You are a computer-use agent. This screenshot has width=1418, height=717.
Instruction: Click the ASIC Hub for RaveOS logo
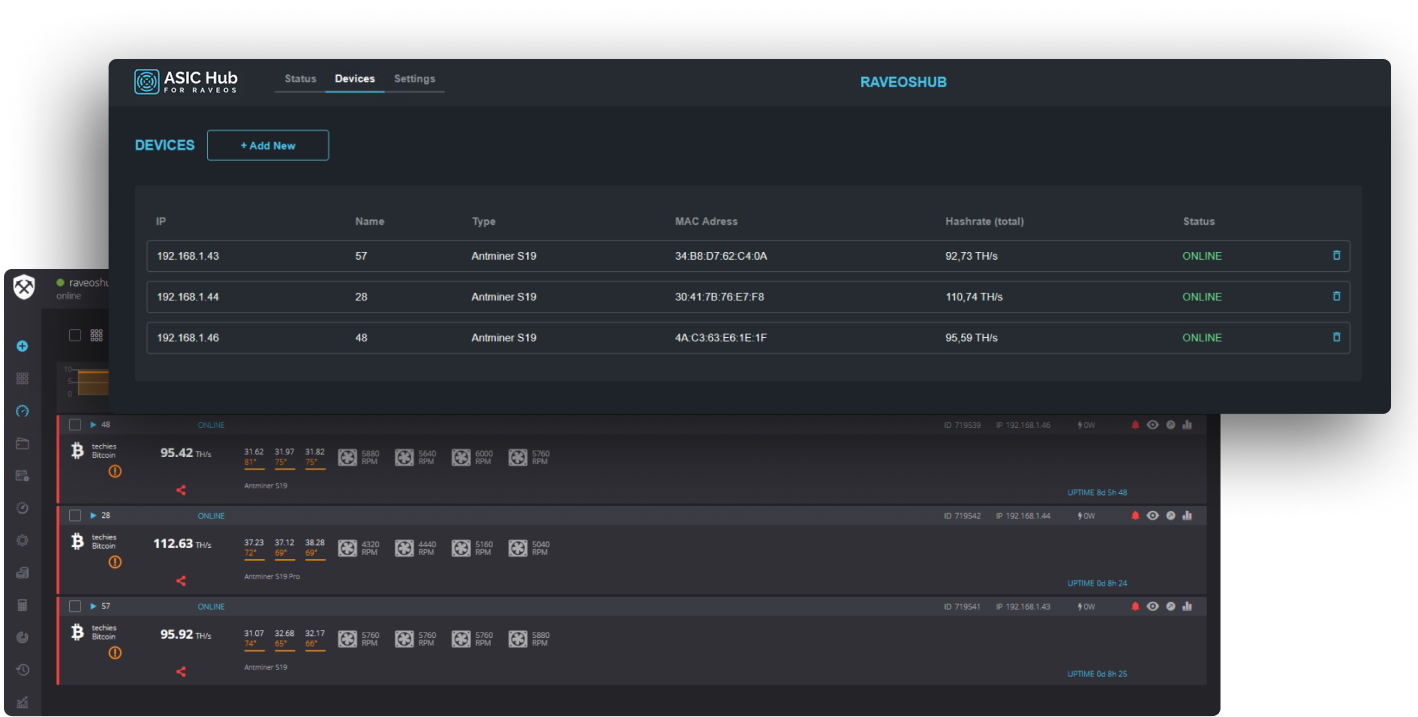coord(186,81)
